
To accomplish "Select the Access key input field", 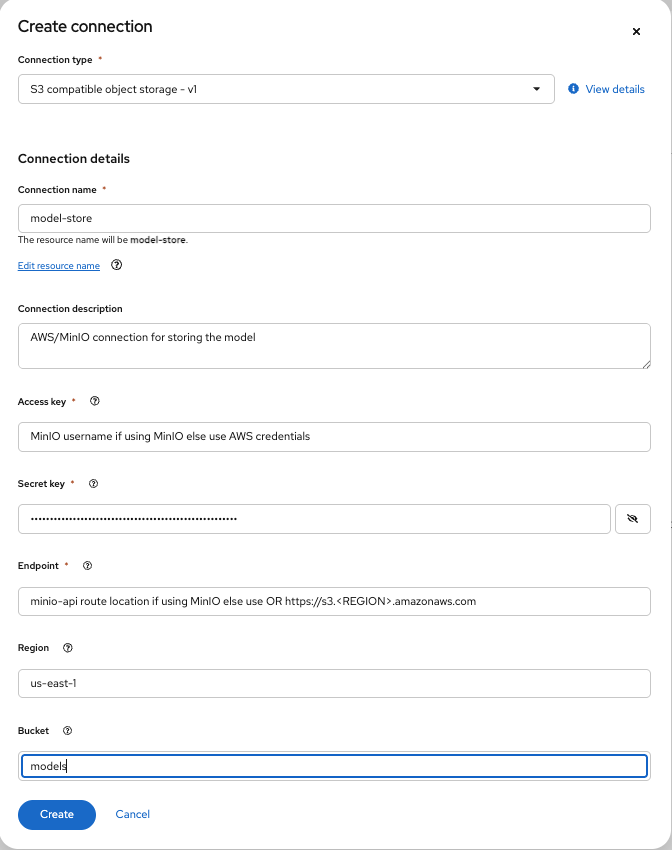I will click(334, 437).
